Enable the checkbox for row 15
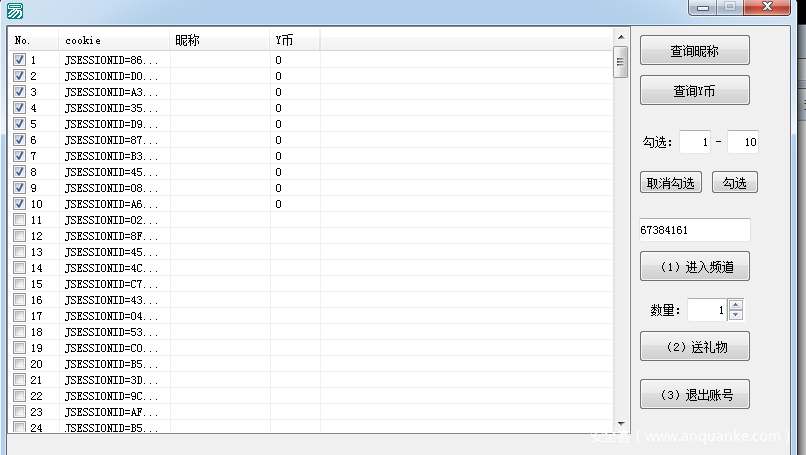This screenshot has height=455, width=806. click(19, 284)
